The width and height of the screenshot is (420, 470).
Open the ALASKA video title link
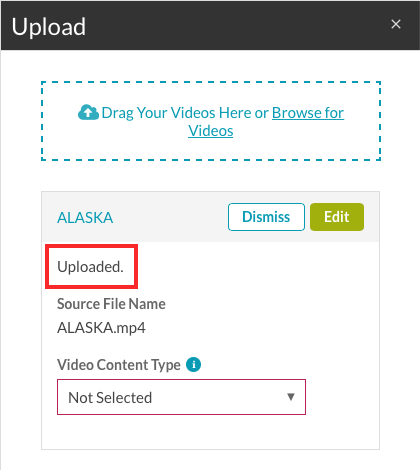[85, 218]
